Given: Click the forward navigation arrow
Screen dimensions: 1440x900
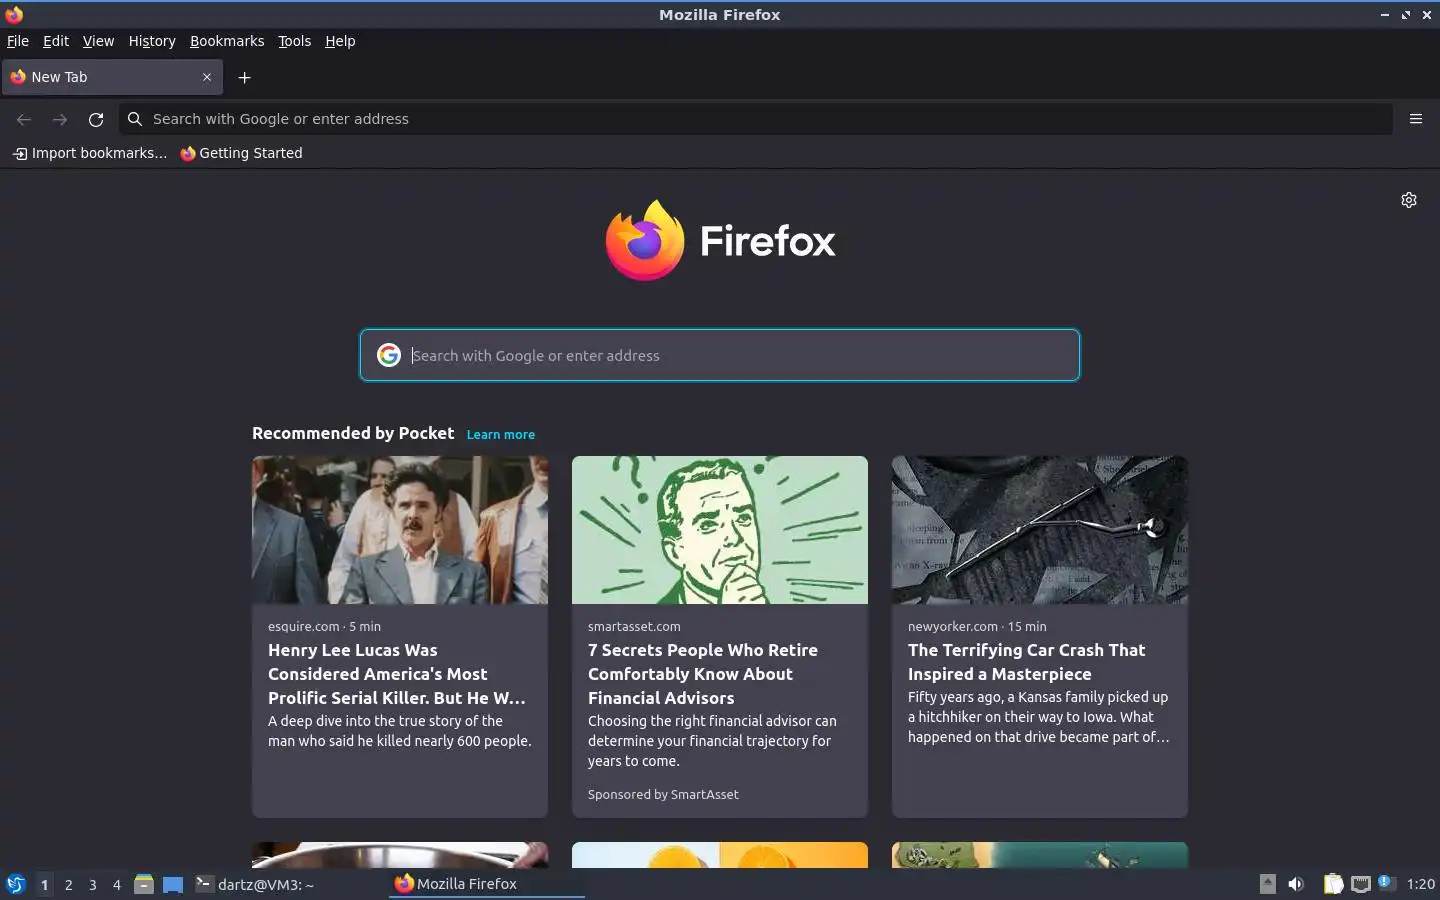Looking at the screenshot, I should point(60,119).
